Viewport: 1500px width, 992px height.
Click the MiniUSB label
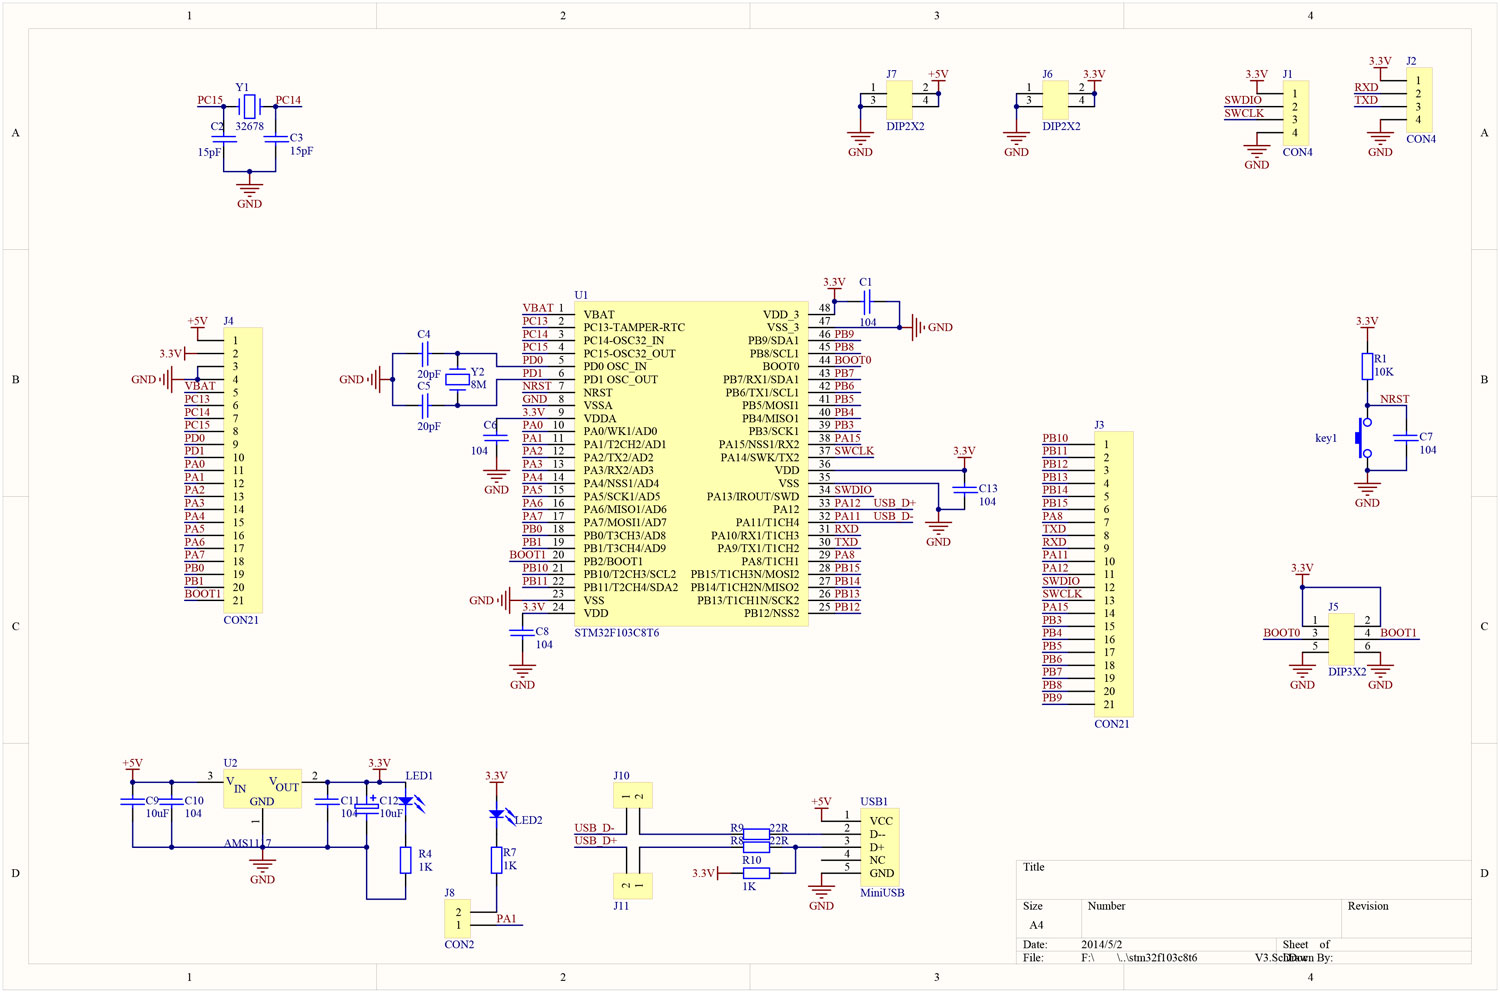coord(882,893)
